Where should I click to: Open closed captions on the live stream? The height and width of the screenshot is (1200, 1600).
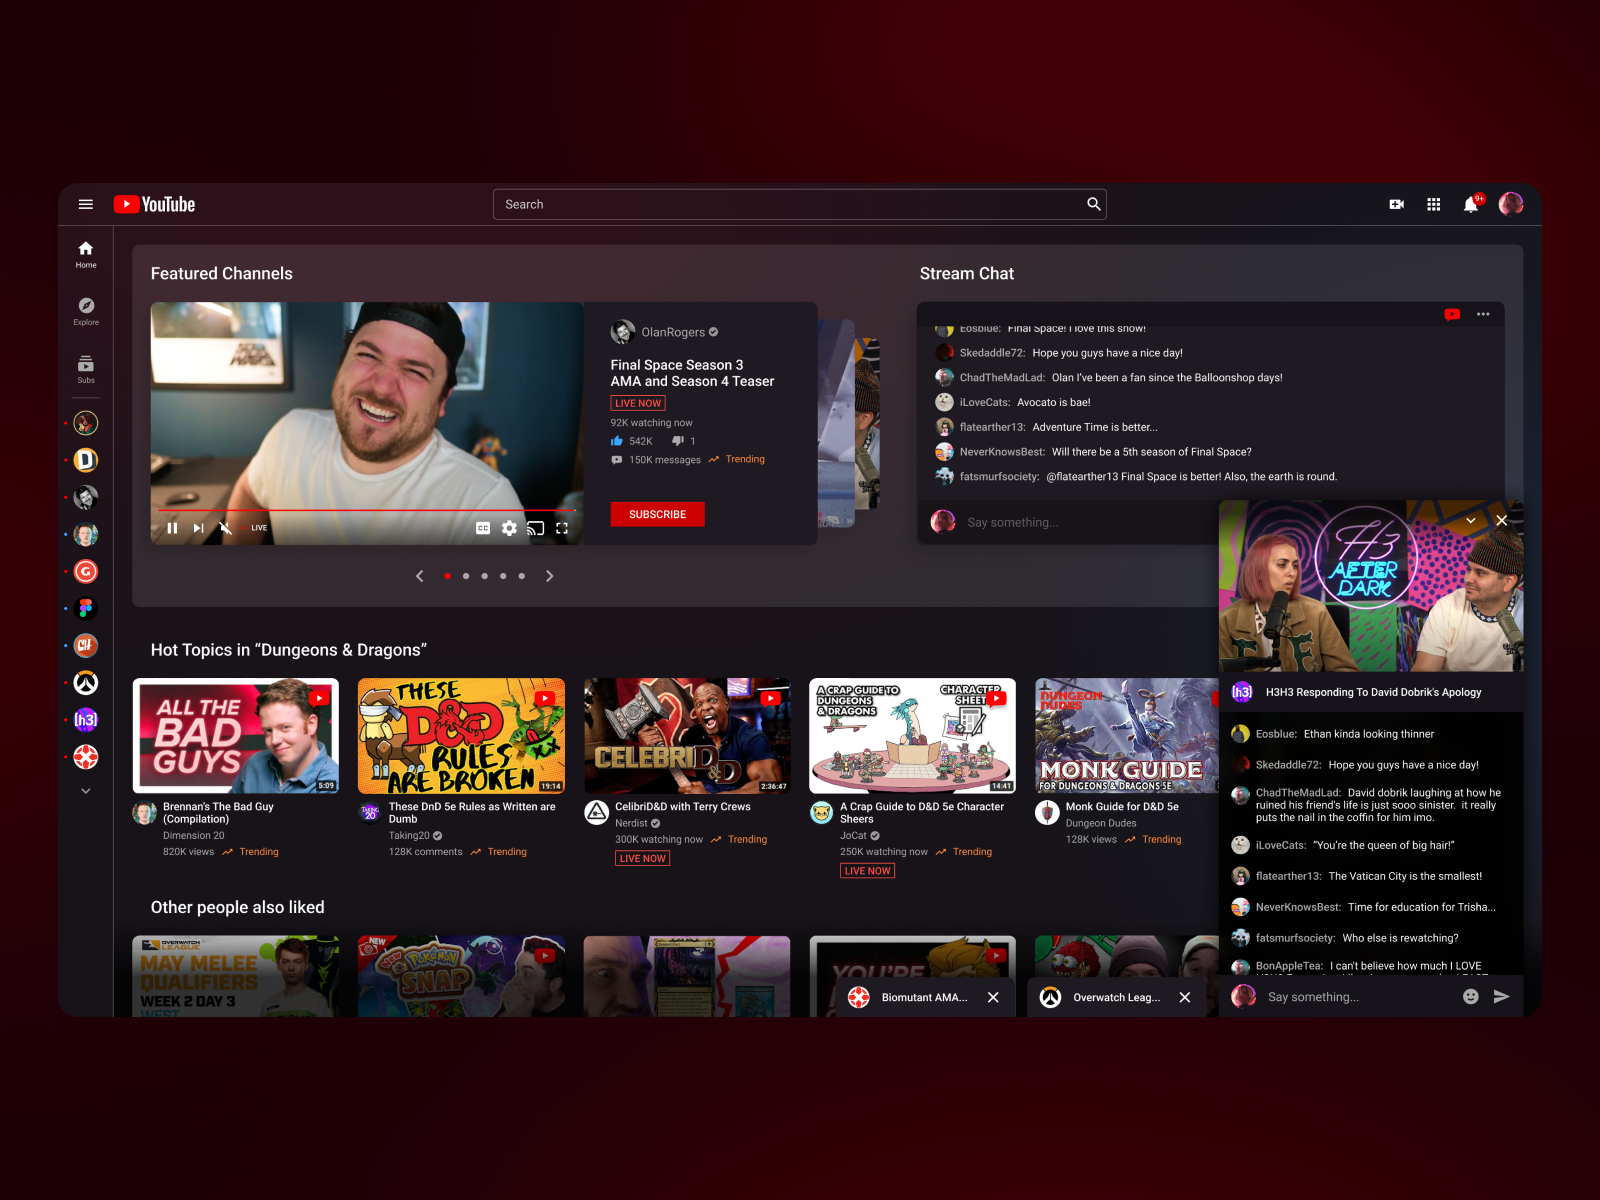click(483, 528)
